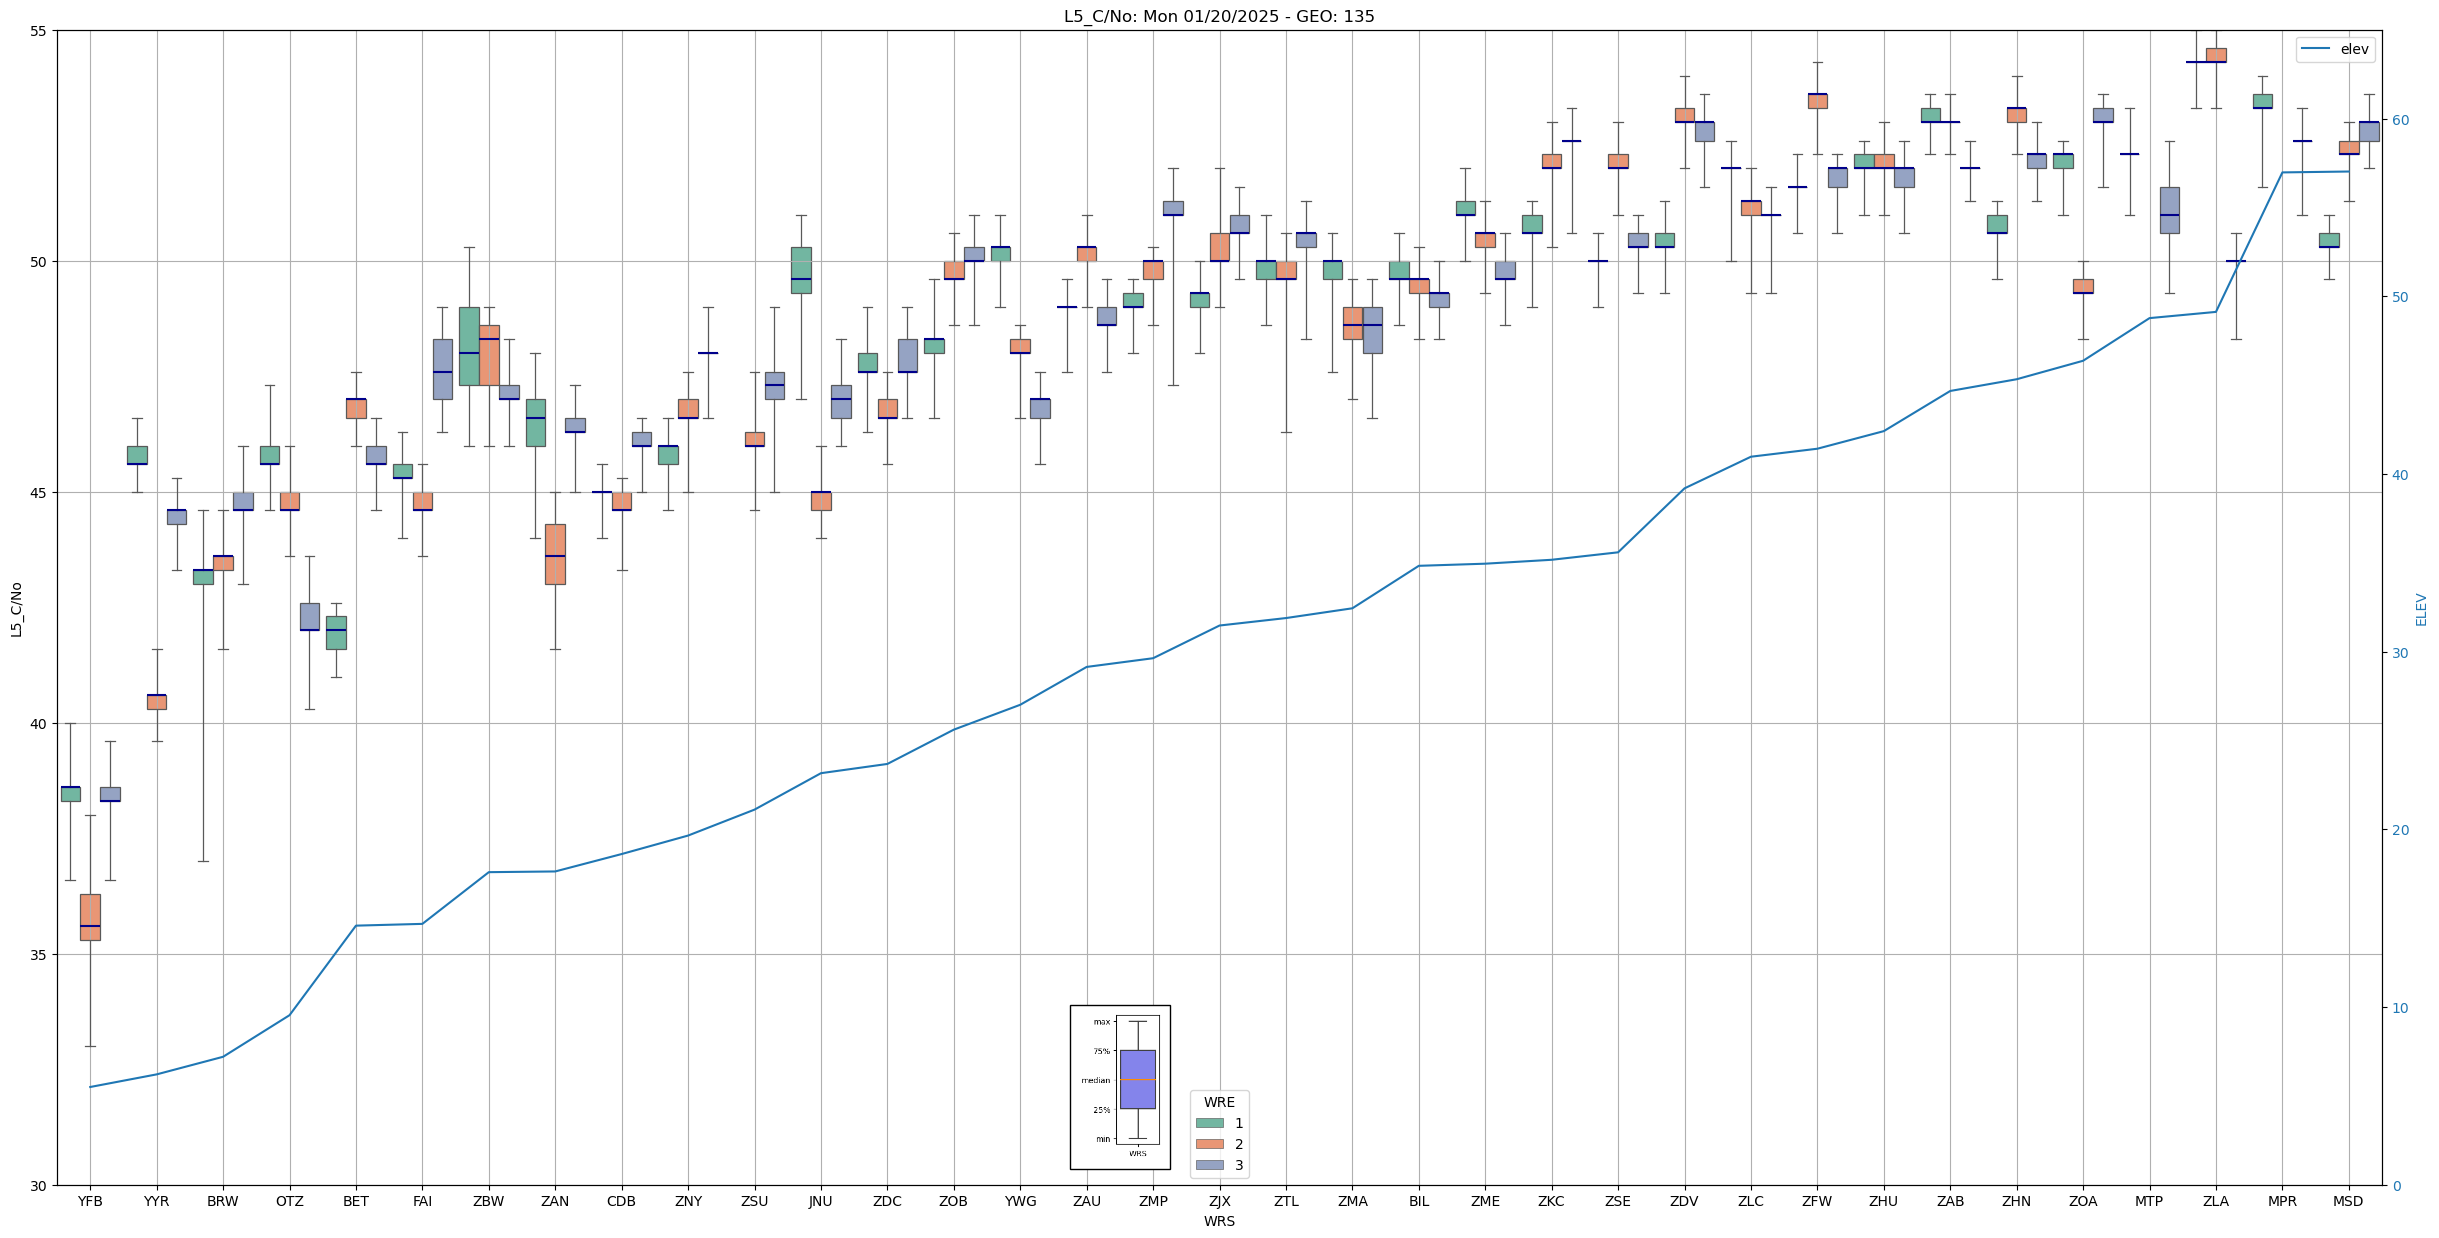Click the WRS x-axis title
The height and width of the screenshot is (1238, 2439).
pos(1218,1221)
